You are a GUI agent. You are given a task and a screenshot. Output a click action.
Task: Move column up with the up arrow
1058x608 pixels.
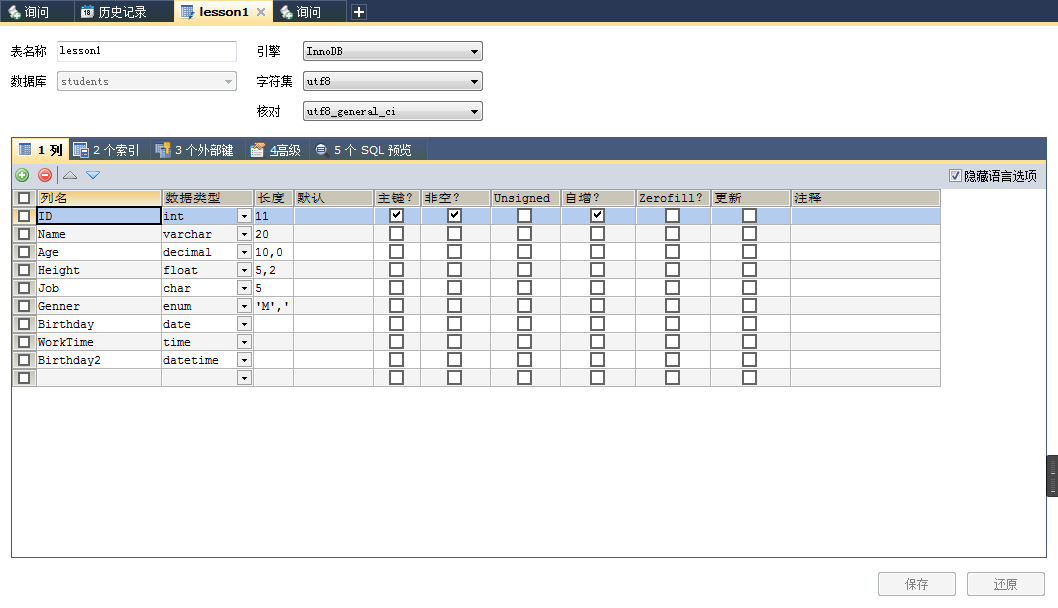69,175
